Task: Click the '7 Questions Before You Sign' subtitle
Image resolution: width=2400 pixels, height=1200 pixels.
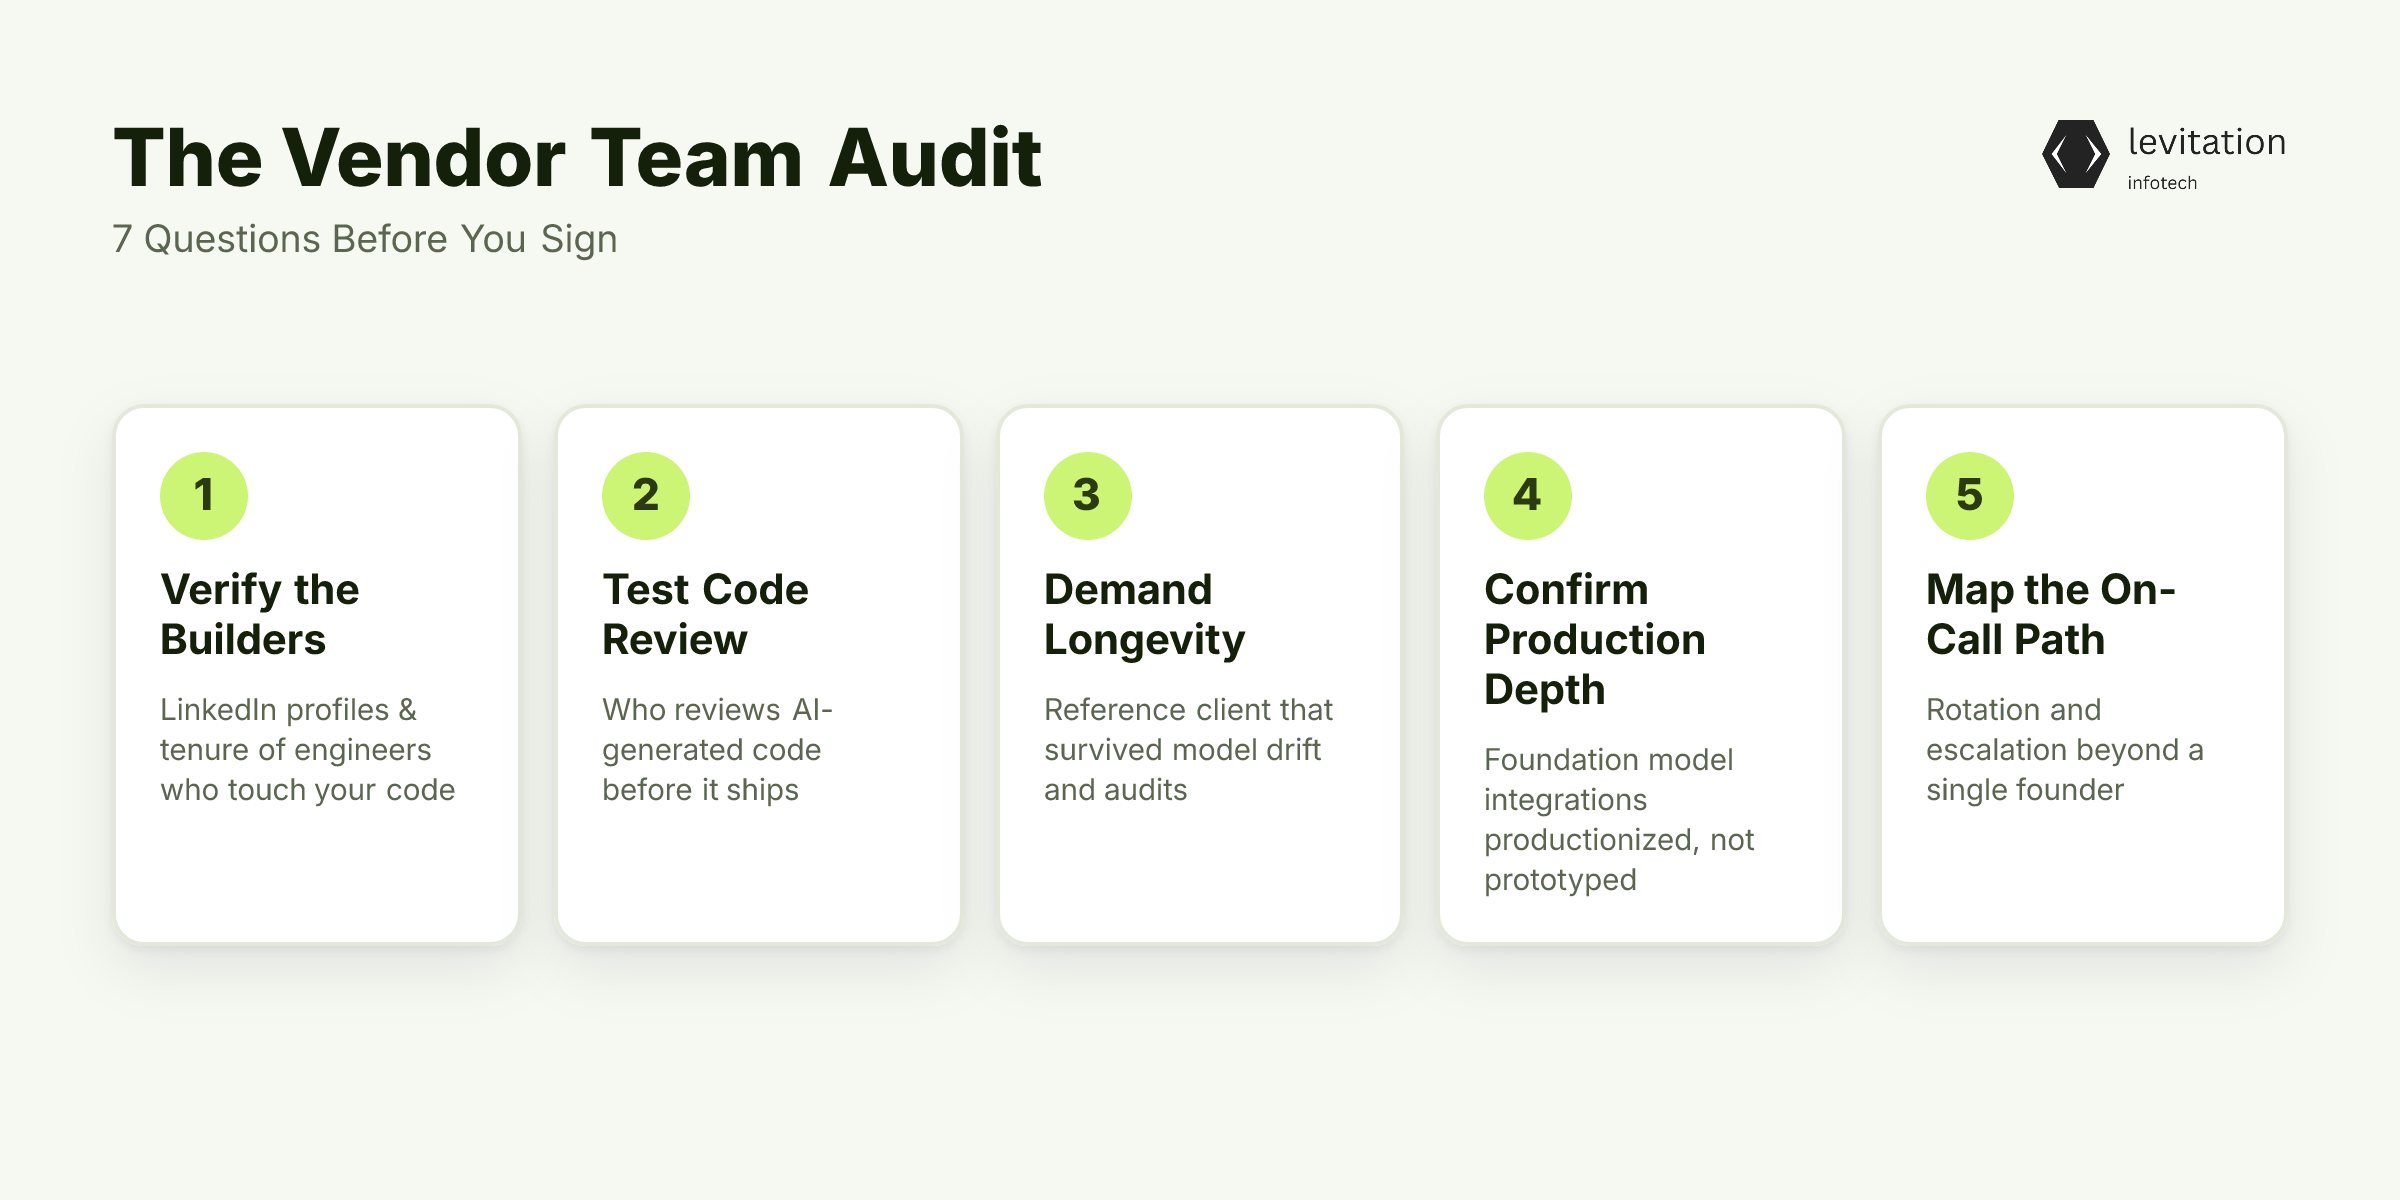Action: coord(365,240)
